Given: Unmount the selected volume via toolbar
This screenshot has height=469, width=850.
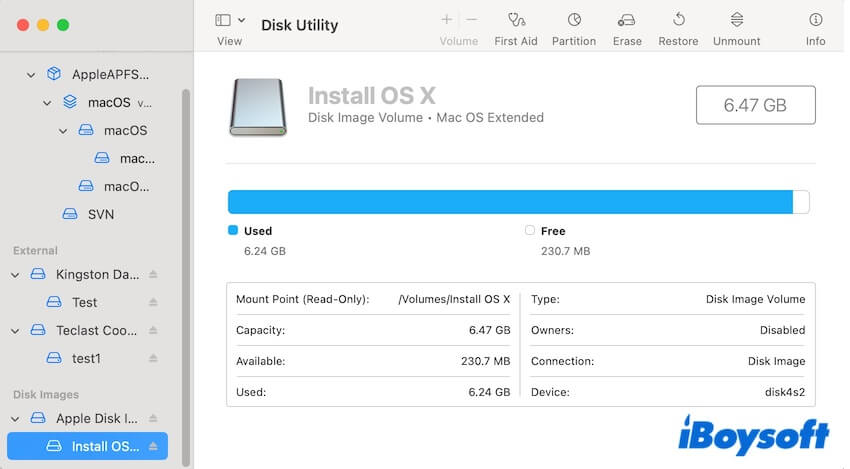Looking at the screenshot, I should point(737,20).
